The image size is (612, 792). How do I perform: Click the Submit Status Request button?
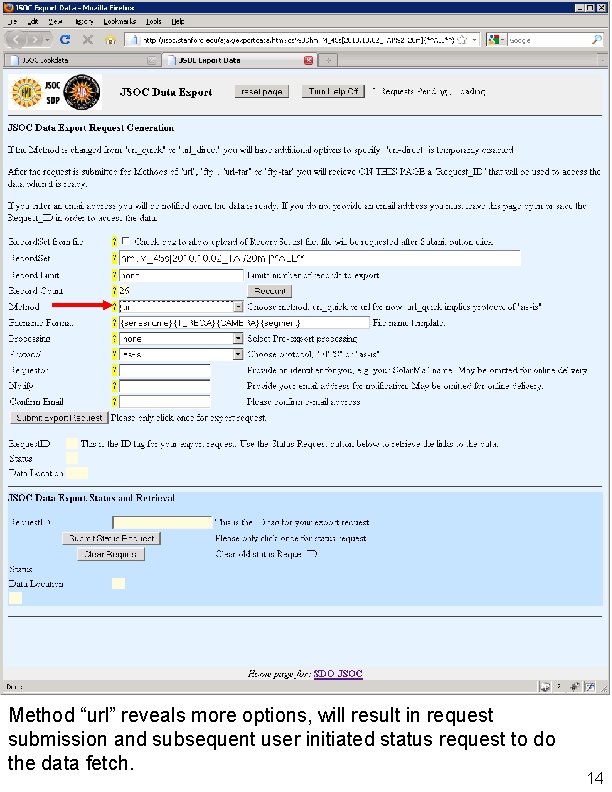[112, 538]
